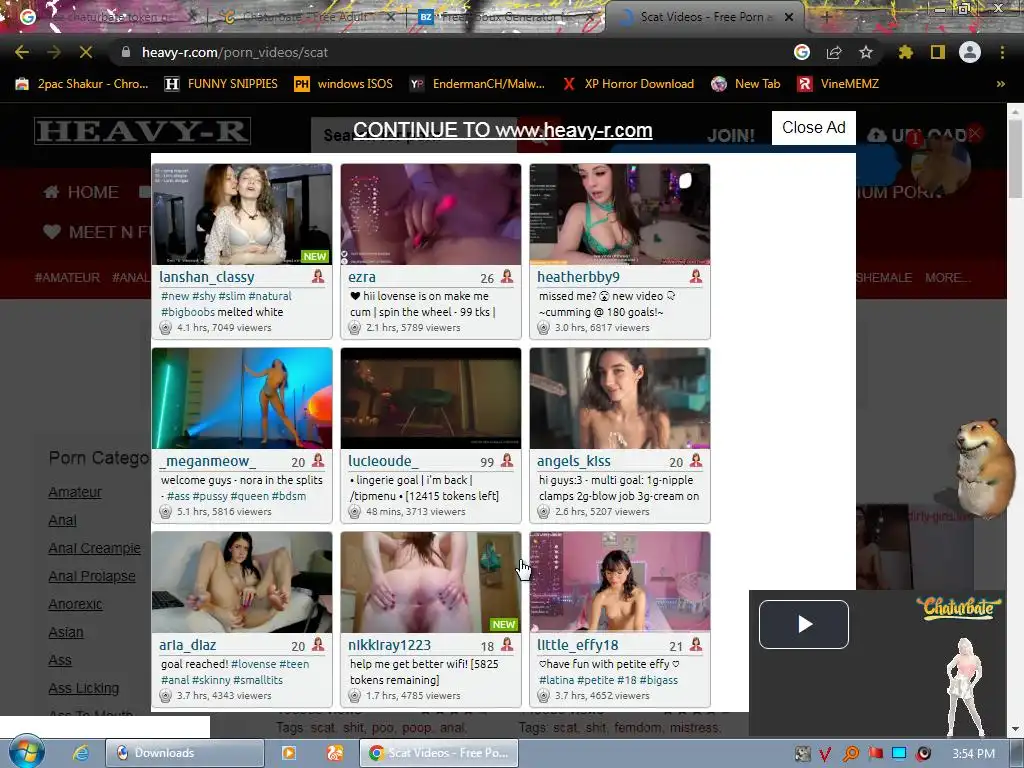Click the Google icon in the address bar

coord(802,52)
